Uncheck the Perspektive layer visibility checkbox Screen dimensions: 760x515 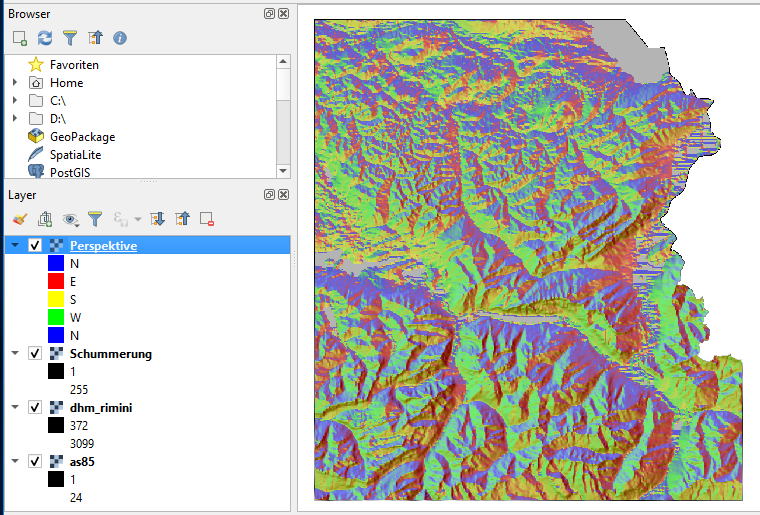pos(35,246)
